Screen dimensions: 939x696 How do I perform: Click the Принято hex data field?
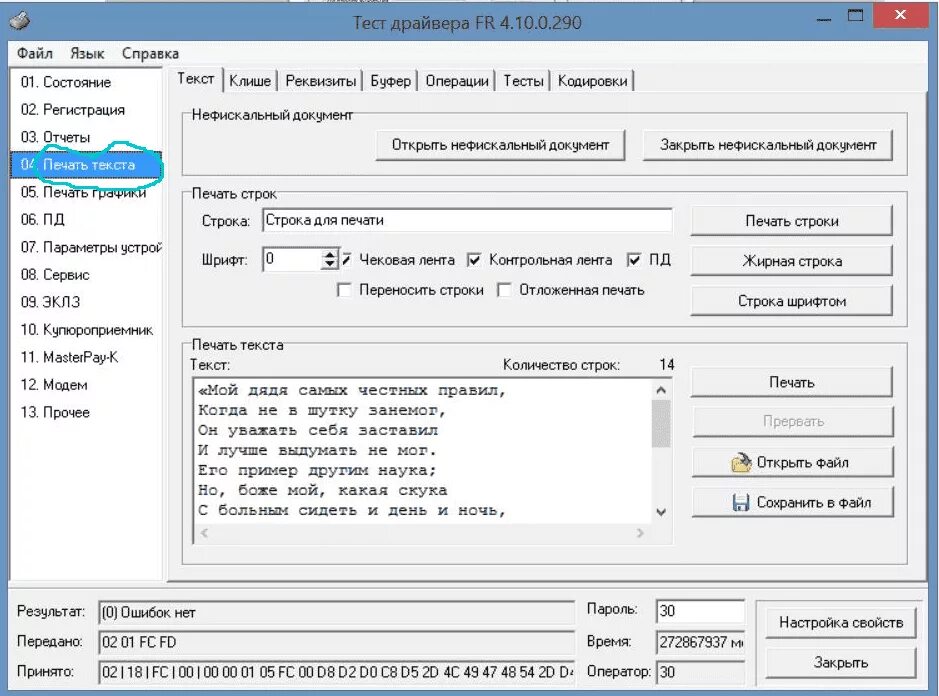337,672
